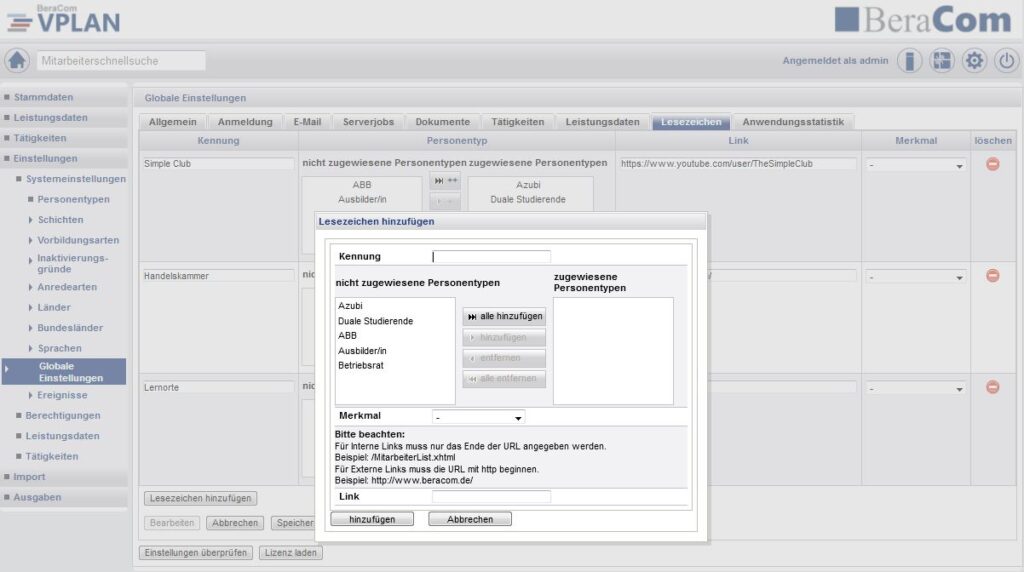The image size is (1024, 572).
Task: Click 'alle hinzufügen' in the dialog
Action: (504, 317)
